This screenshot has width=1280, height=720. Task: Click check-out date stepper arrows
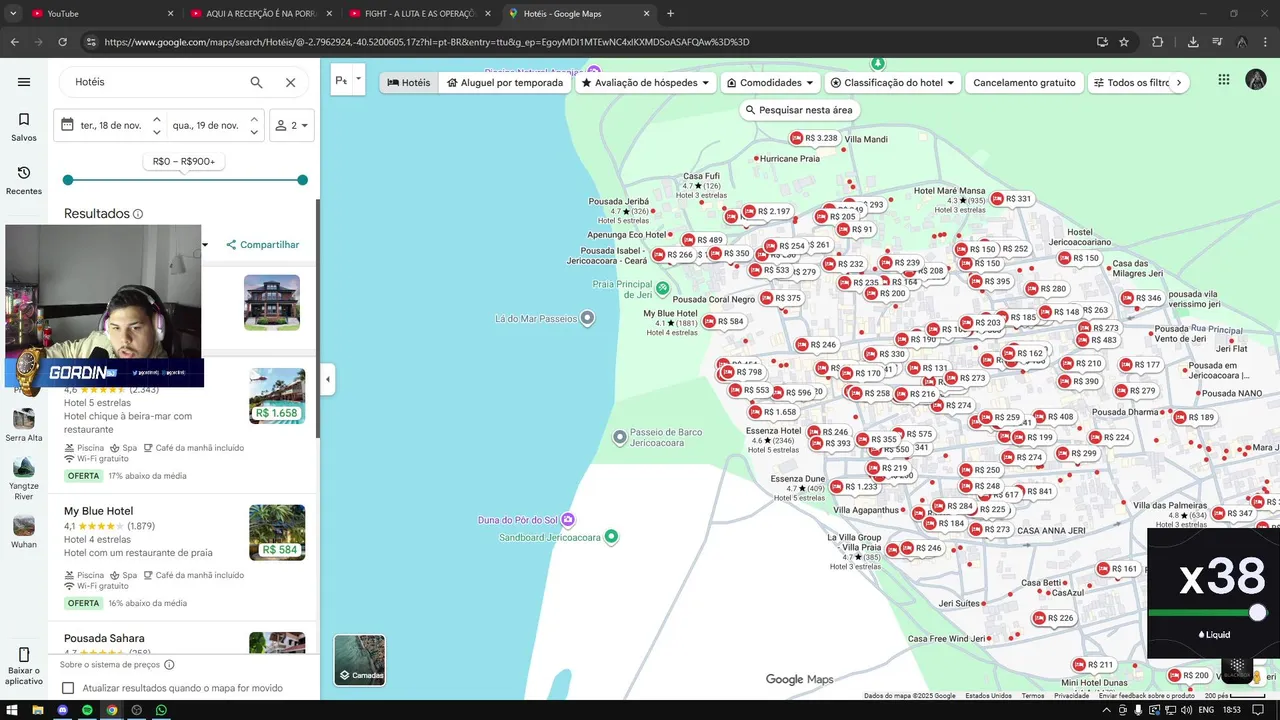click(x=254, y=125)
